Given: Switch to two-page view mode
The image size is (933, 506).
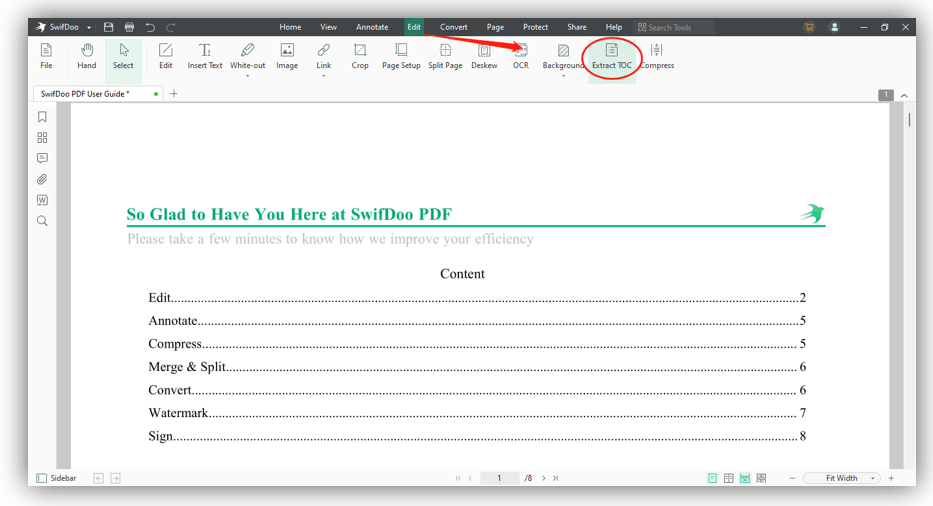Looking at the screenshot, I should pos(728,478).
